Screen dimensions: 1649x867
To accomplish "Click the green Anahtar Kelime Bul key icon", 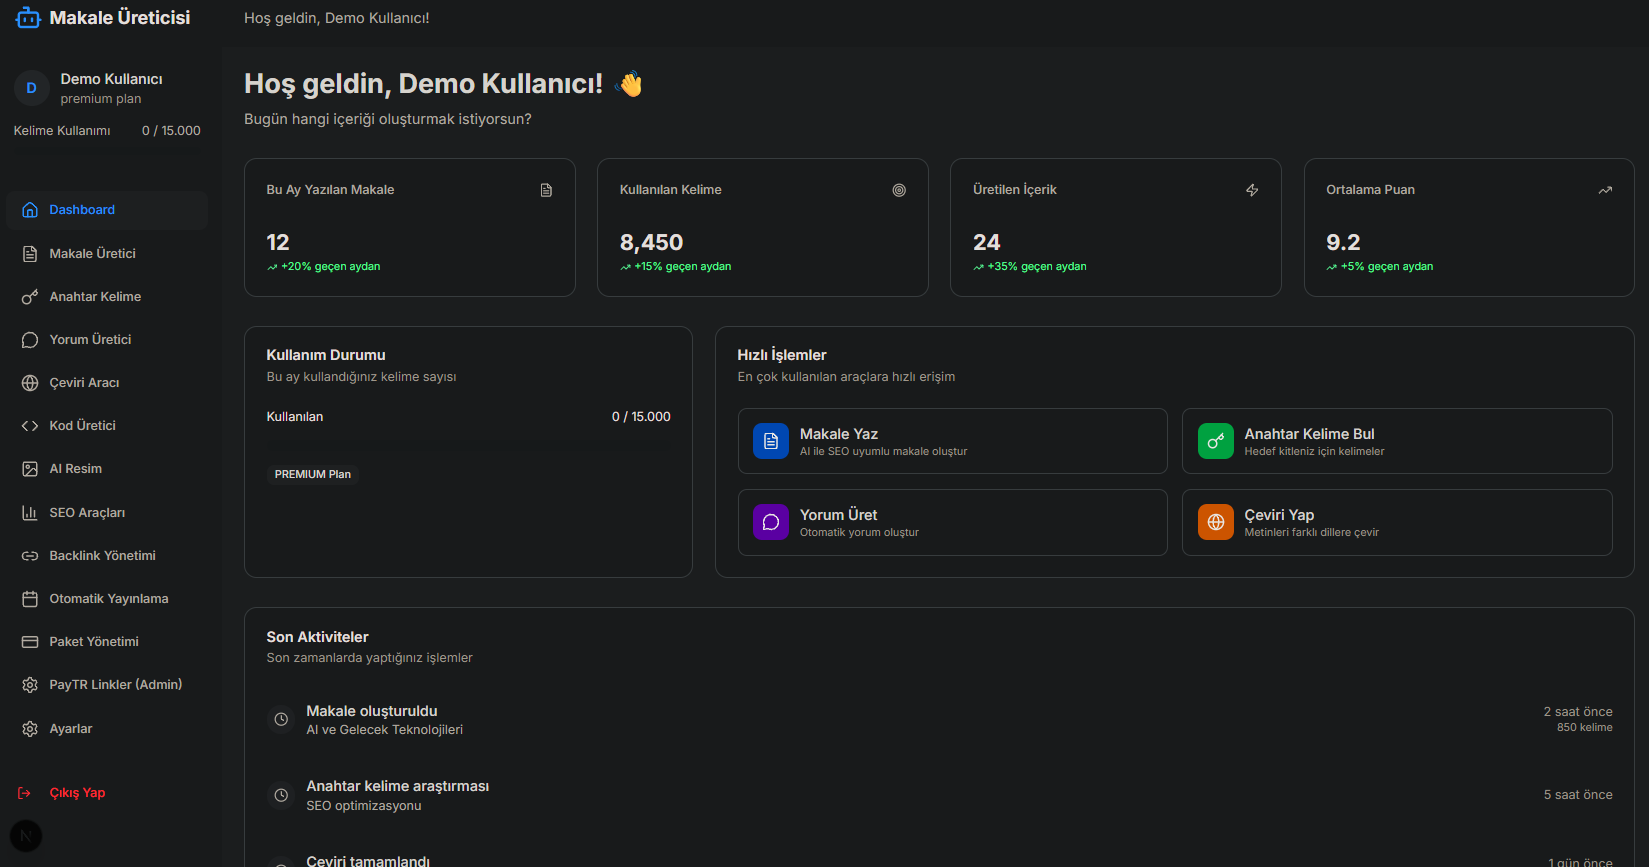I will pyautogui.click(x=1216, y=441).
